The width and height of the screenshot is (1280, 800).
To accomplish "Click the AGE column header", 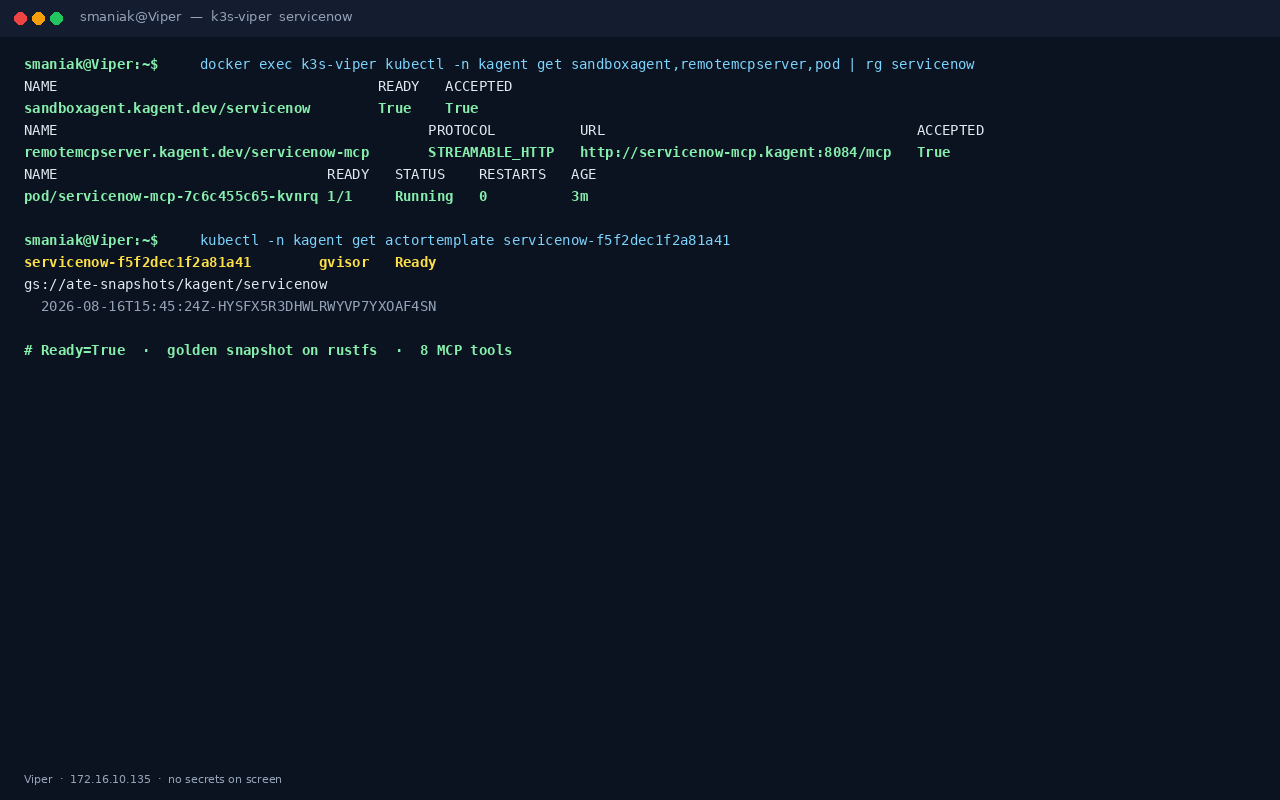I will pyautogui.click(x=584, y=174).
